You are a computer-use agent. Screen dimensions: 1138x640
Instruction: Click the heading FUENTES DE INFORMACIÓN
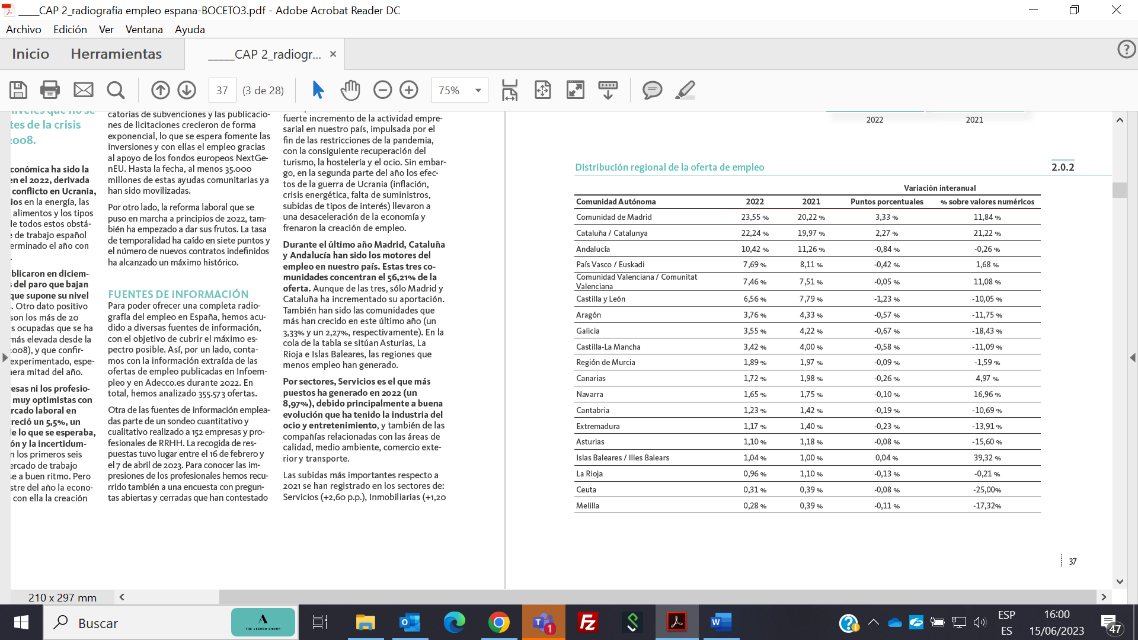(179, 294)
